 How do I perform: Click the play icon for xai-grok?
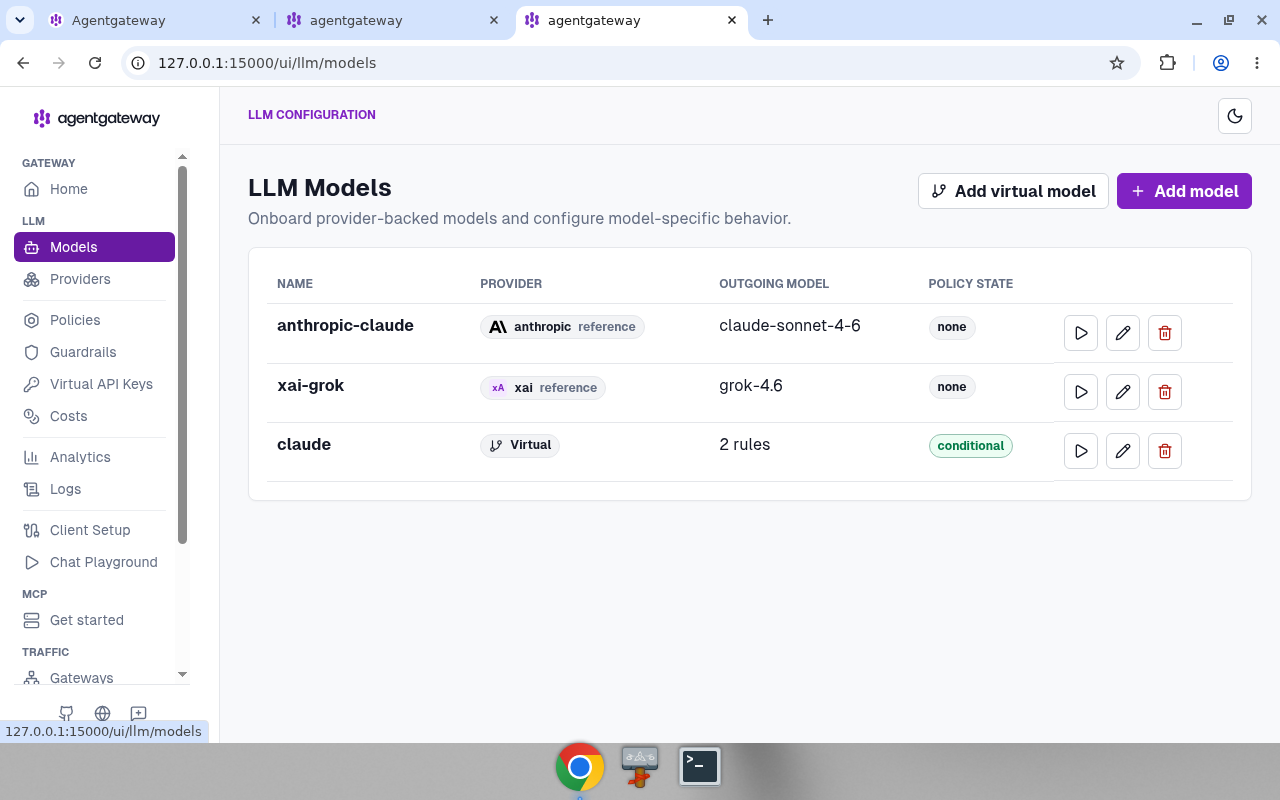click(1081, 392)
